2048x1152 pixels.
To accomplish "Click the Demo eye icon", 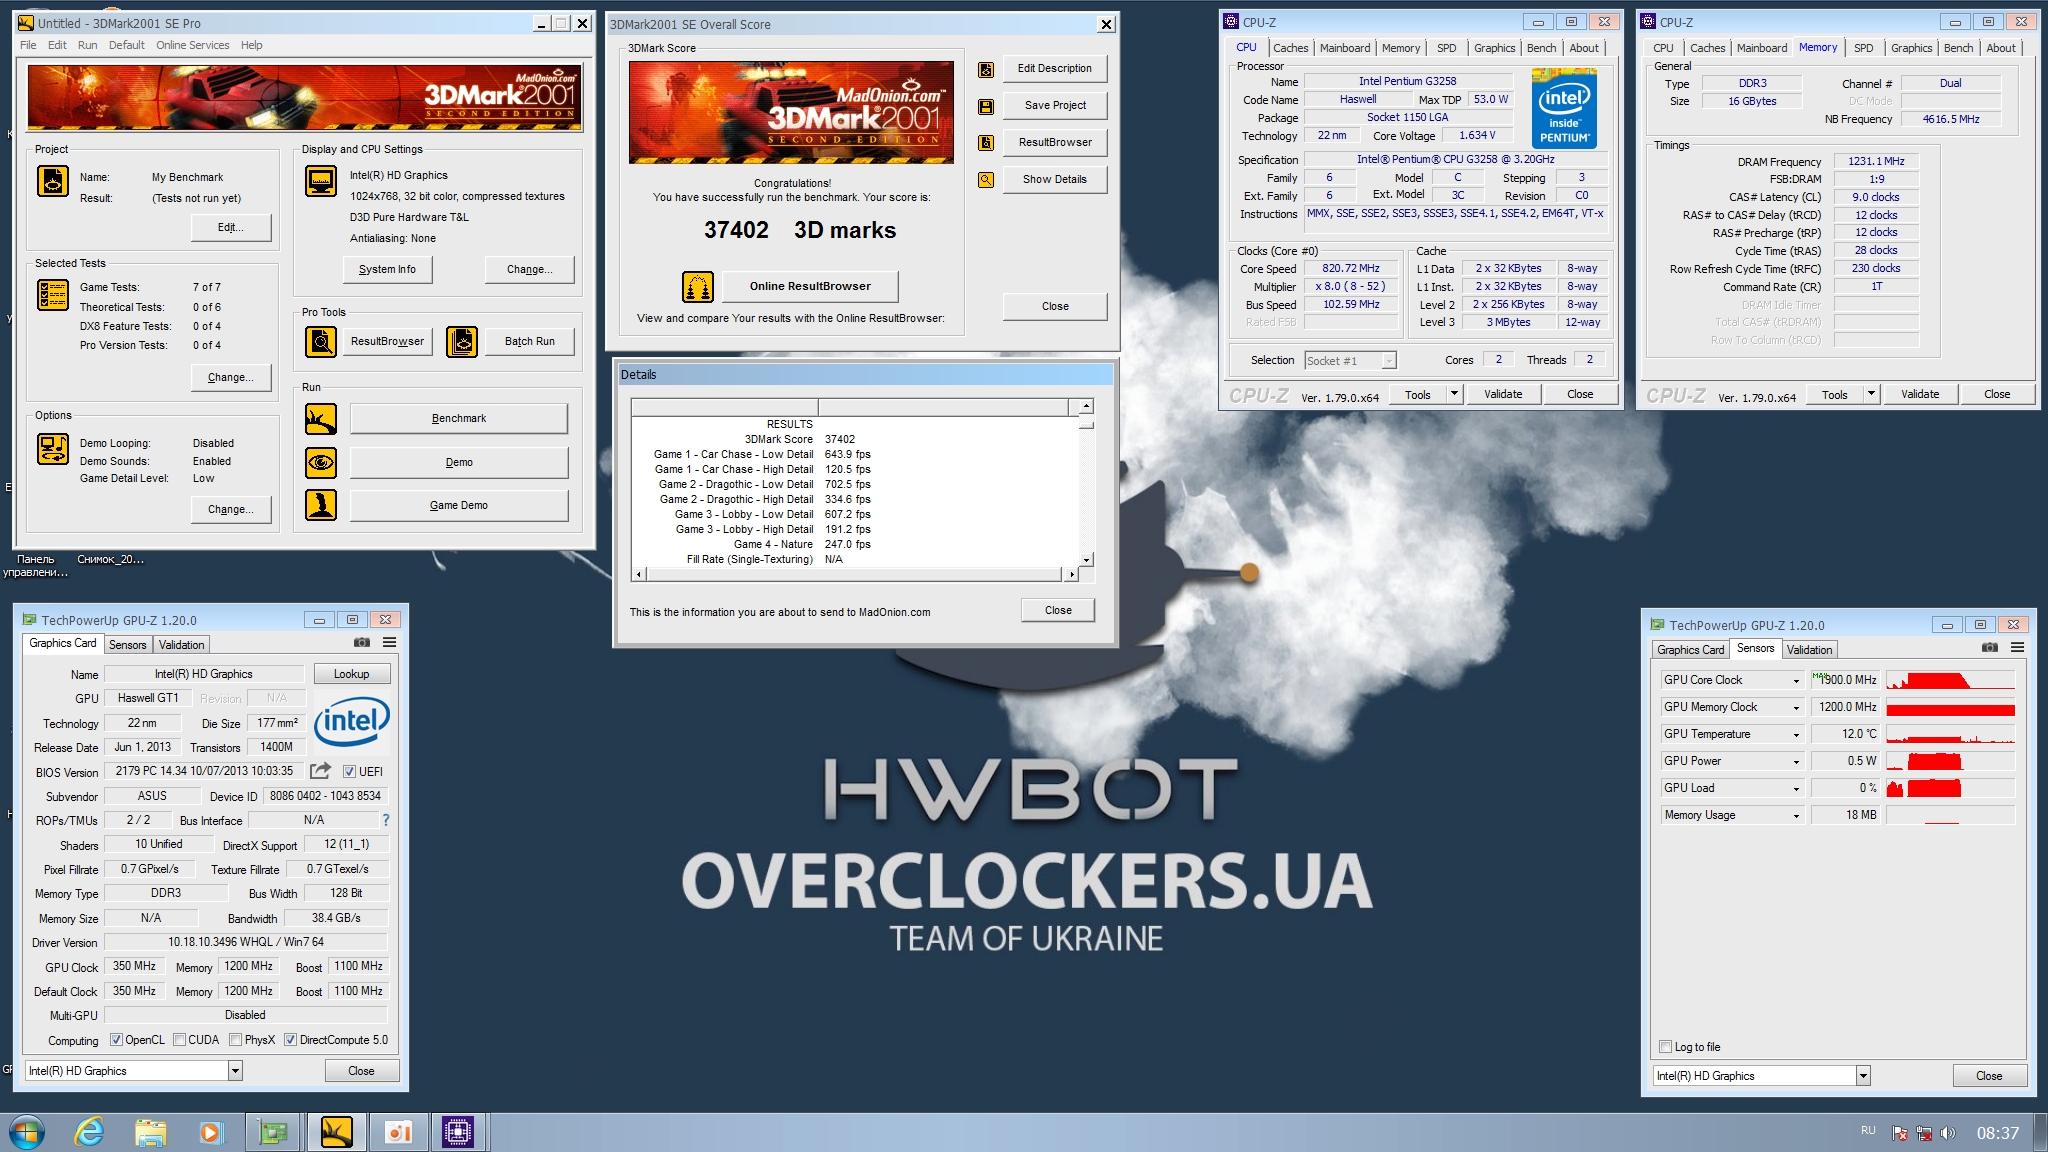I will tap(321, 462).
